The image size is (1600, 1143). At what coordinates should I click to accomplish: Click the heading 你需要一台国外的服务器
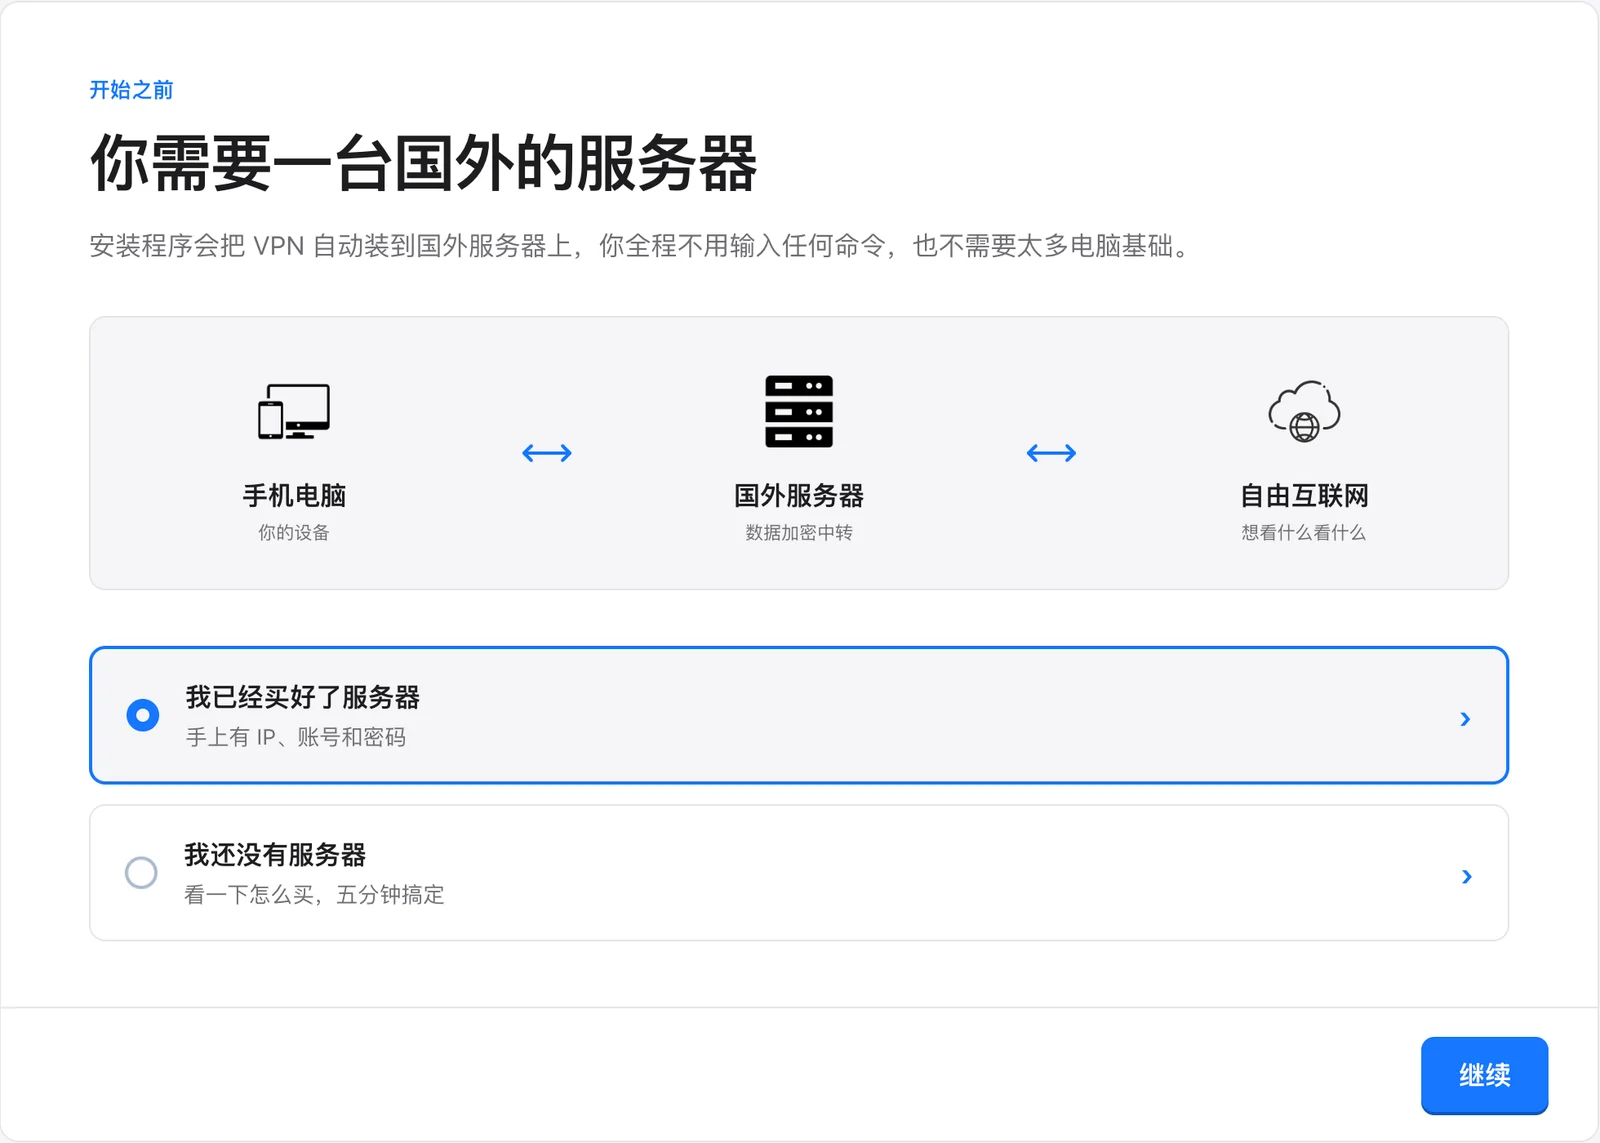point(423,163)
